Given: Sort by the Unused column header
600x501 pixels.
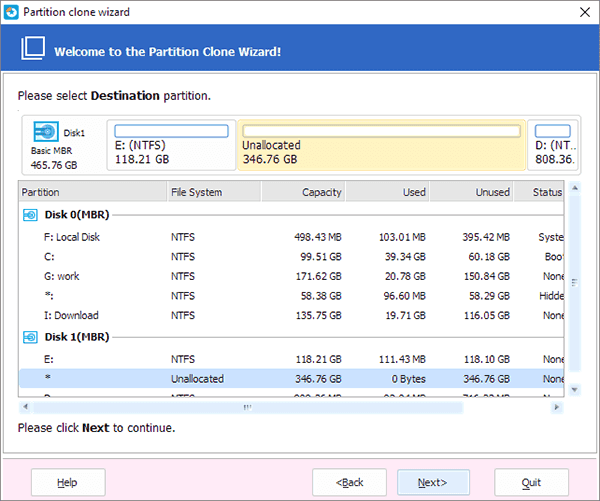Looking at the screenshot, I should click(x=472, y=192).
